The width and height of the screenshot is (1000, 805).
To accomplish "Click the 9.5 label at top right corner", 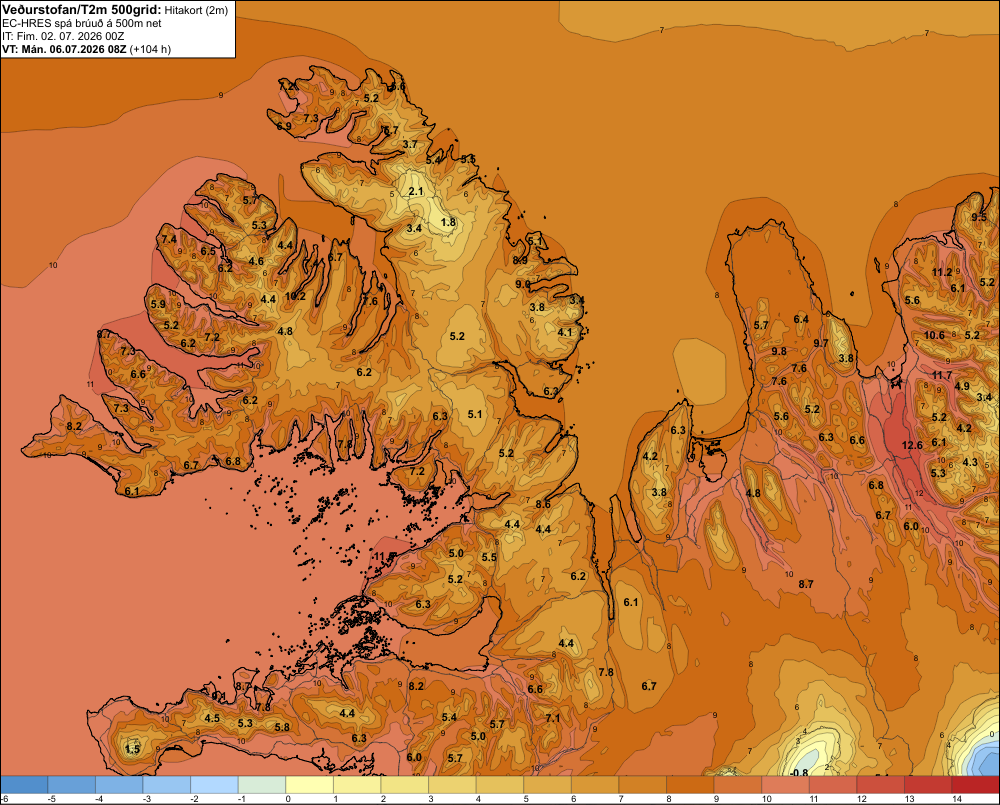I will pyautogui.click(x=979, y=217).
